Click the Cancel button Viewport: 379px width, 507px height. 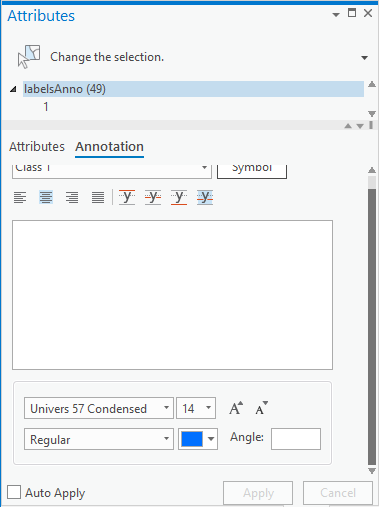click(338, 493)
